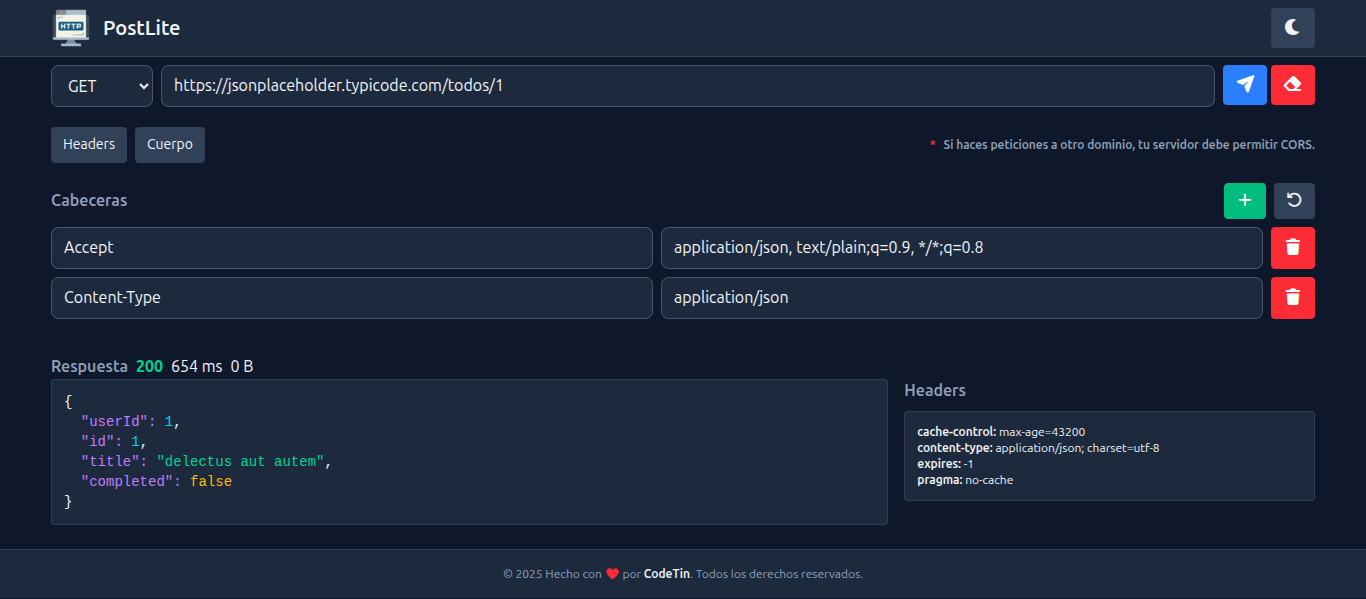Click the request URL input field
The image size is (1366, 599).
point(687,86)
